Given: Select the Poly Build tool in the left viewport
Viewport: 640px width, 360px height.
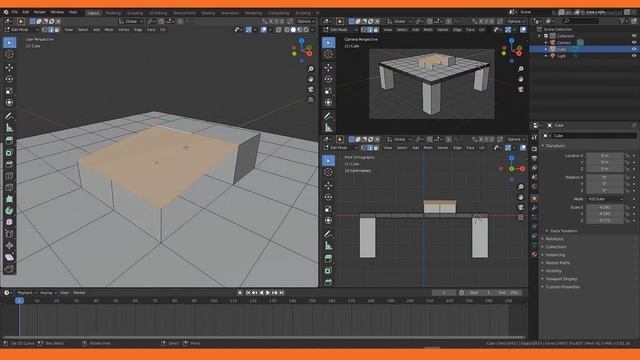Looking at the screenshot, I should pos(9,199).
